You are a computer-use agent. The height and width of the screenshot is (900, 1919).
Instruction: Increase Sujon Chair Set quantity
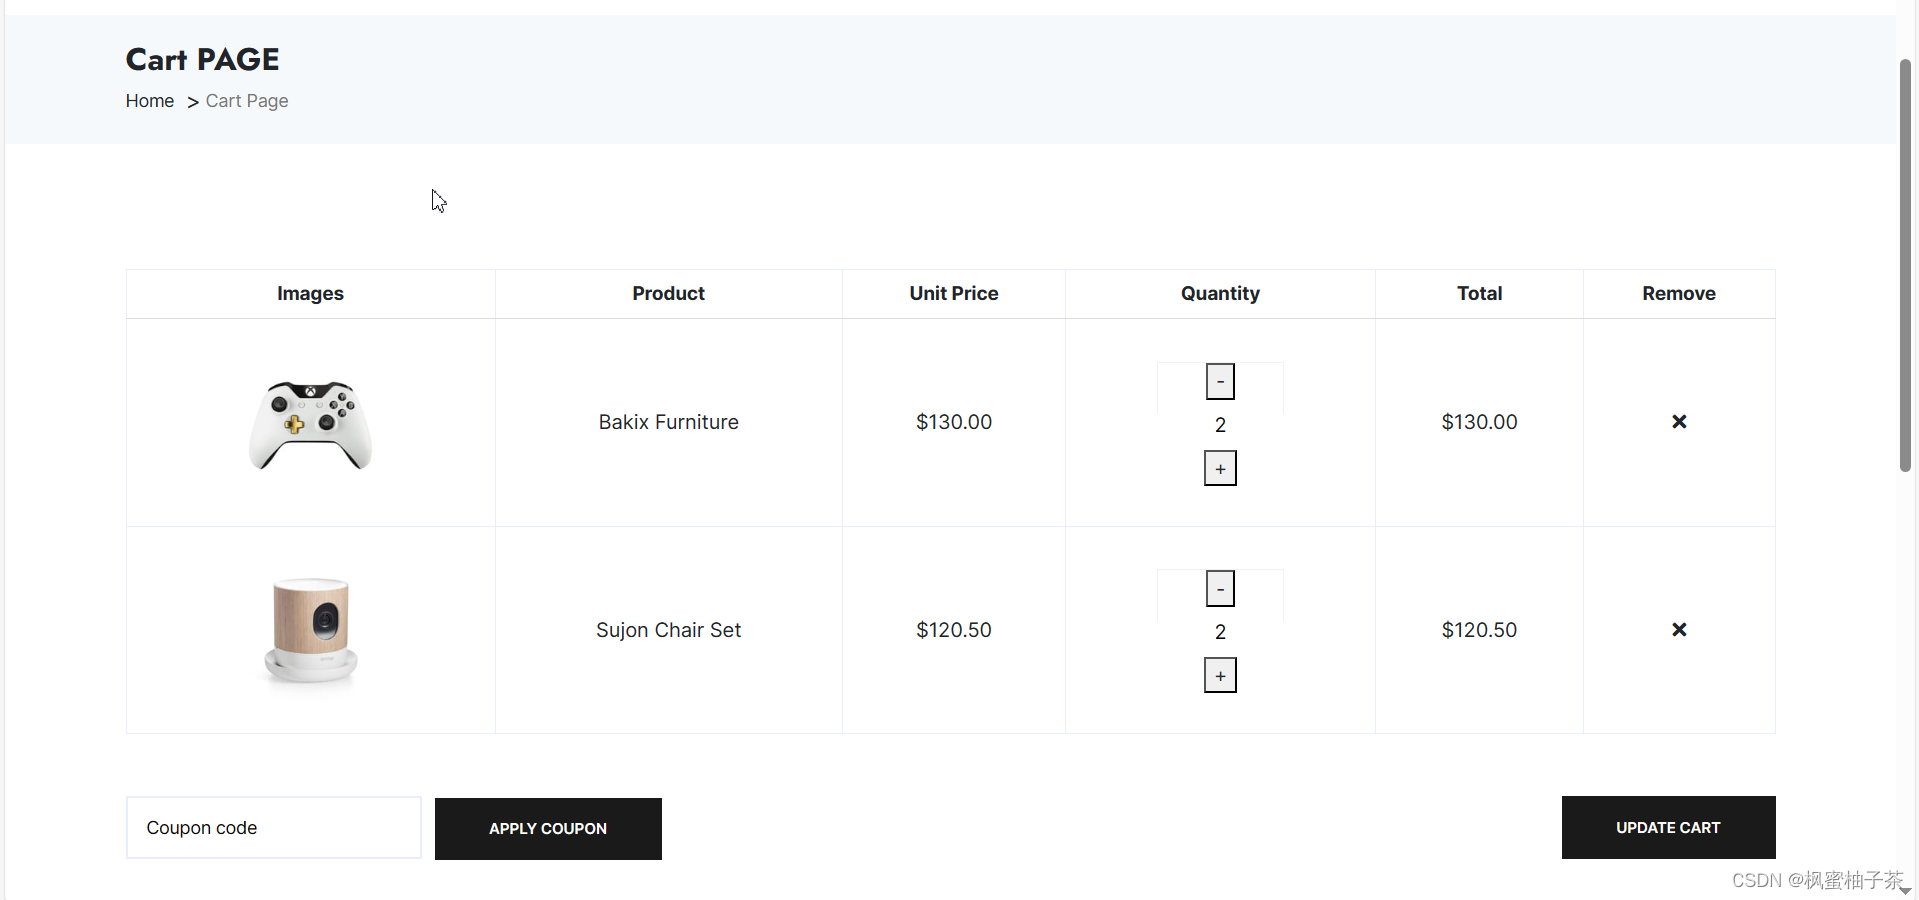pos(1220,676)
